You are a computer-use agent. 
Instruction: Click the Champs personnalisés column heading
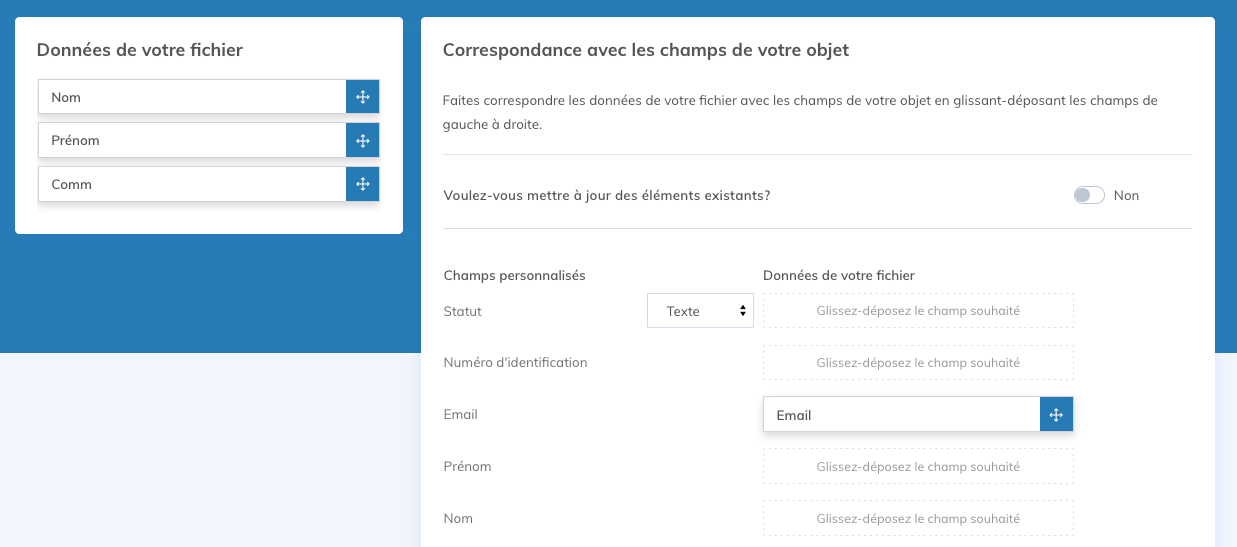coord(514,275)
